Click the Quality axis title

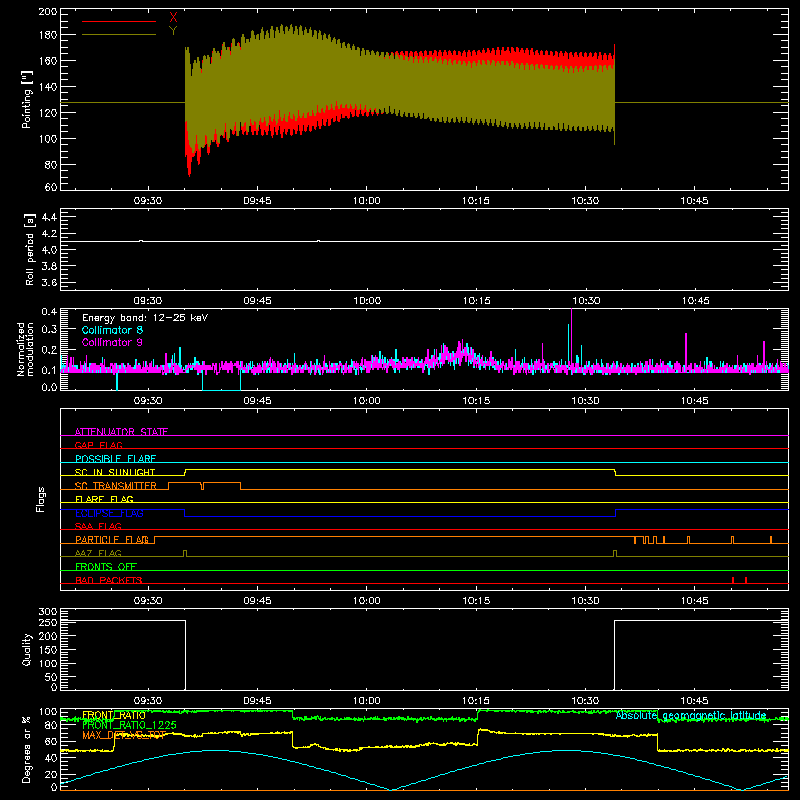click(27, 649)
